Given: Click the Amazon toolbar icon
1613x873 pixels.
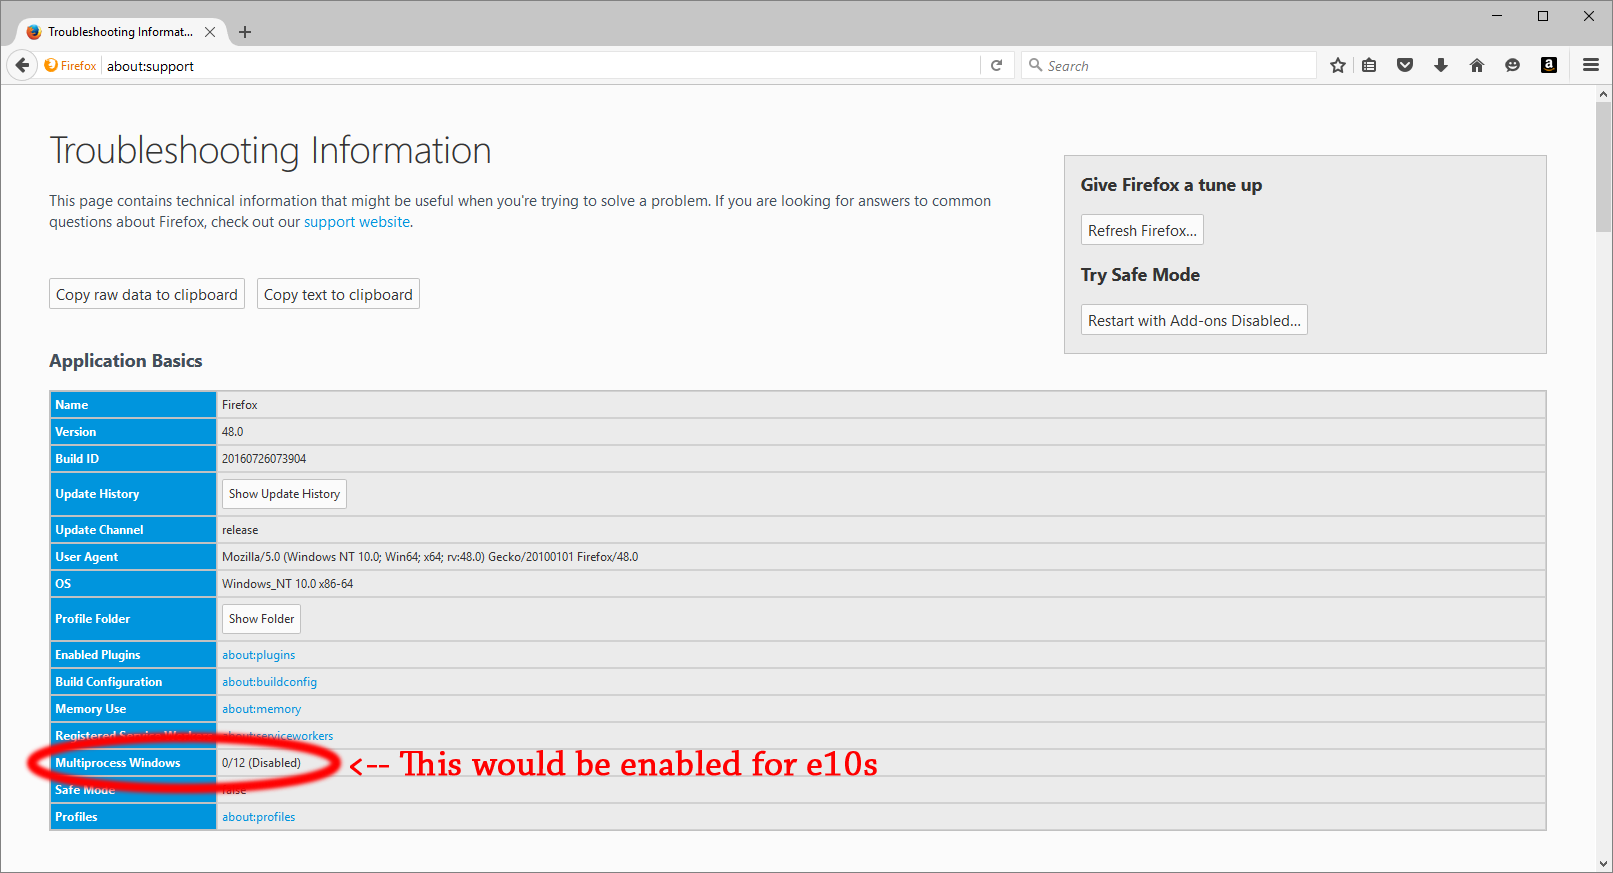Looking at the screenshot, I should click(x=1549, y=65).
